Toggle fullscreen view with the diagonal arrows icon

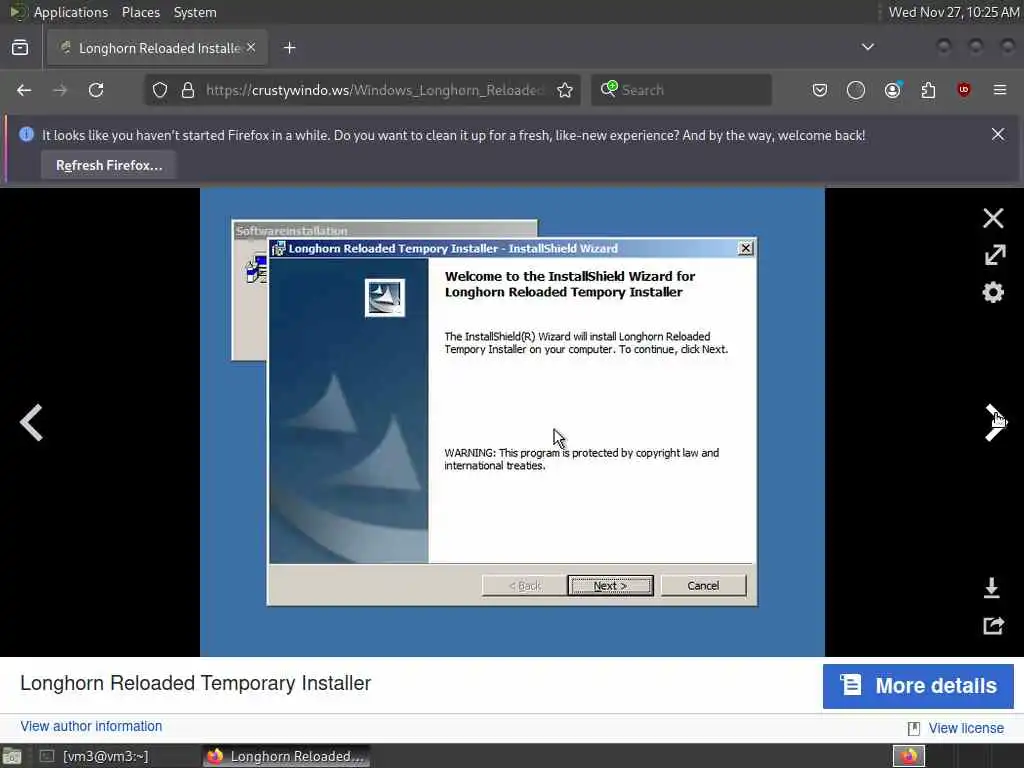(995, 255)
